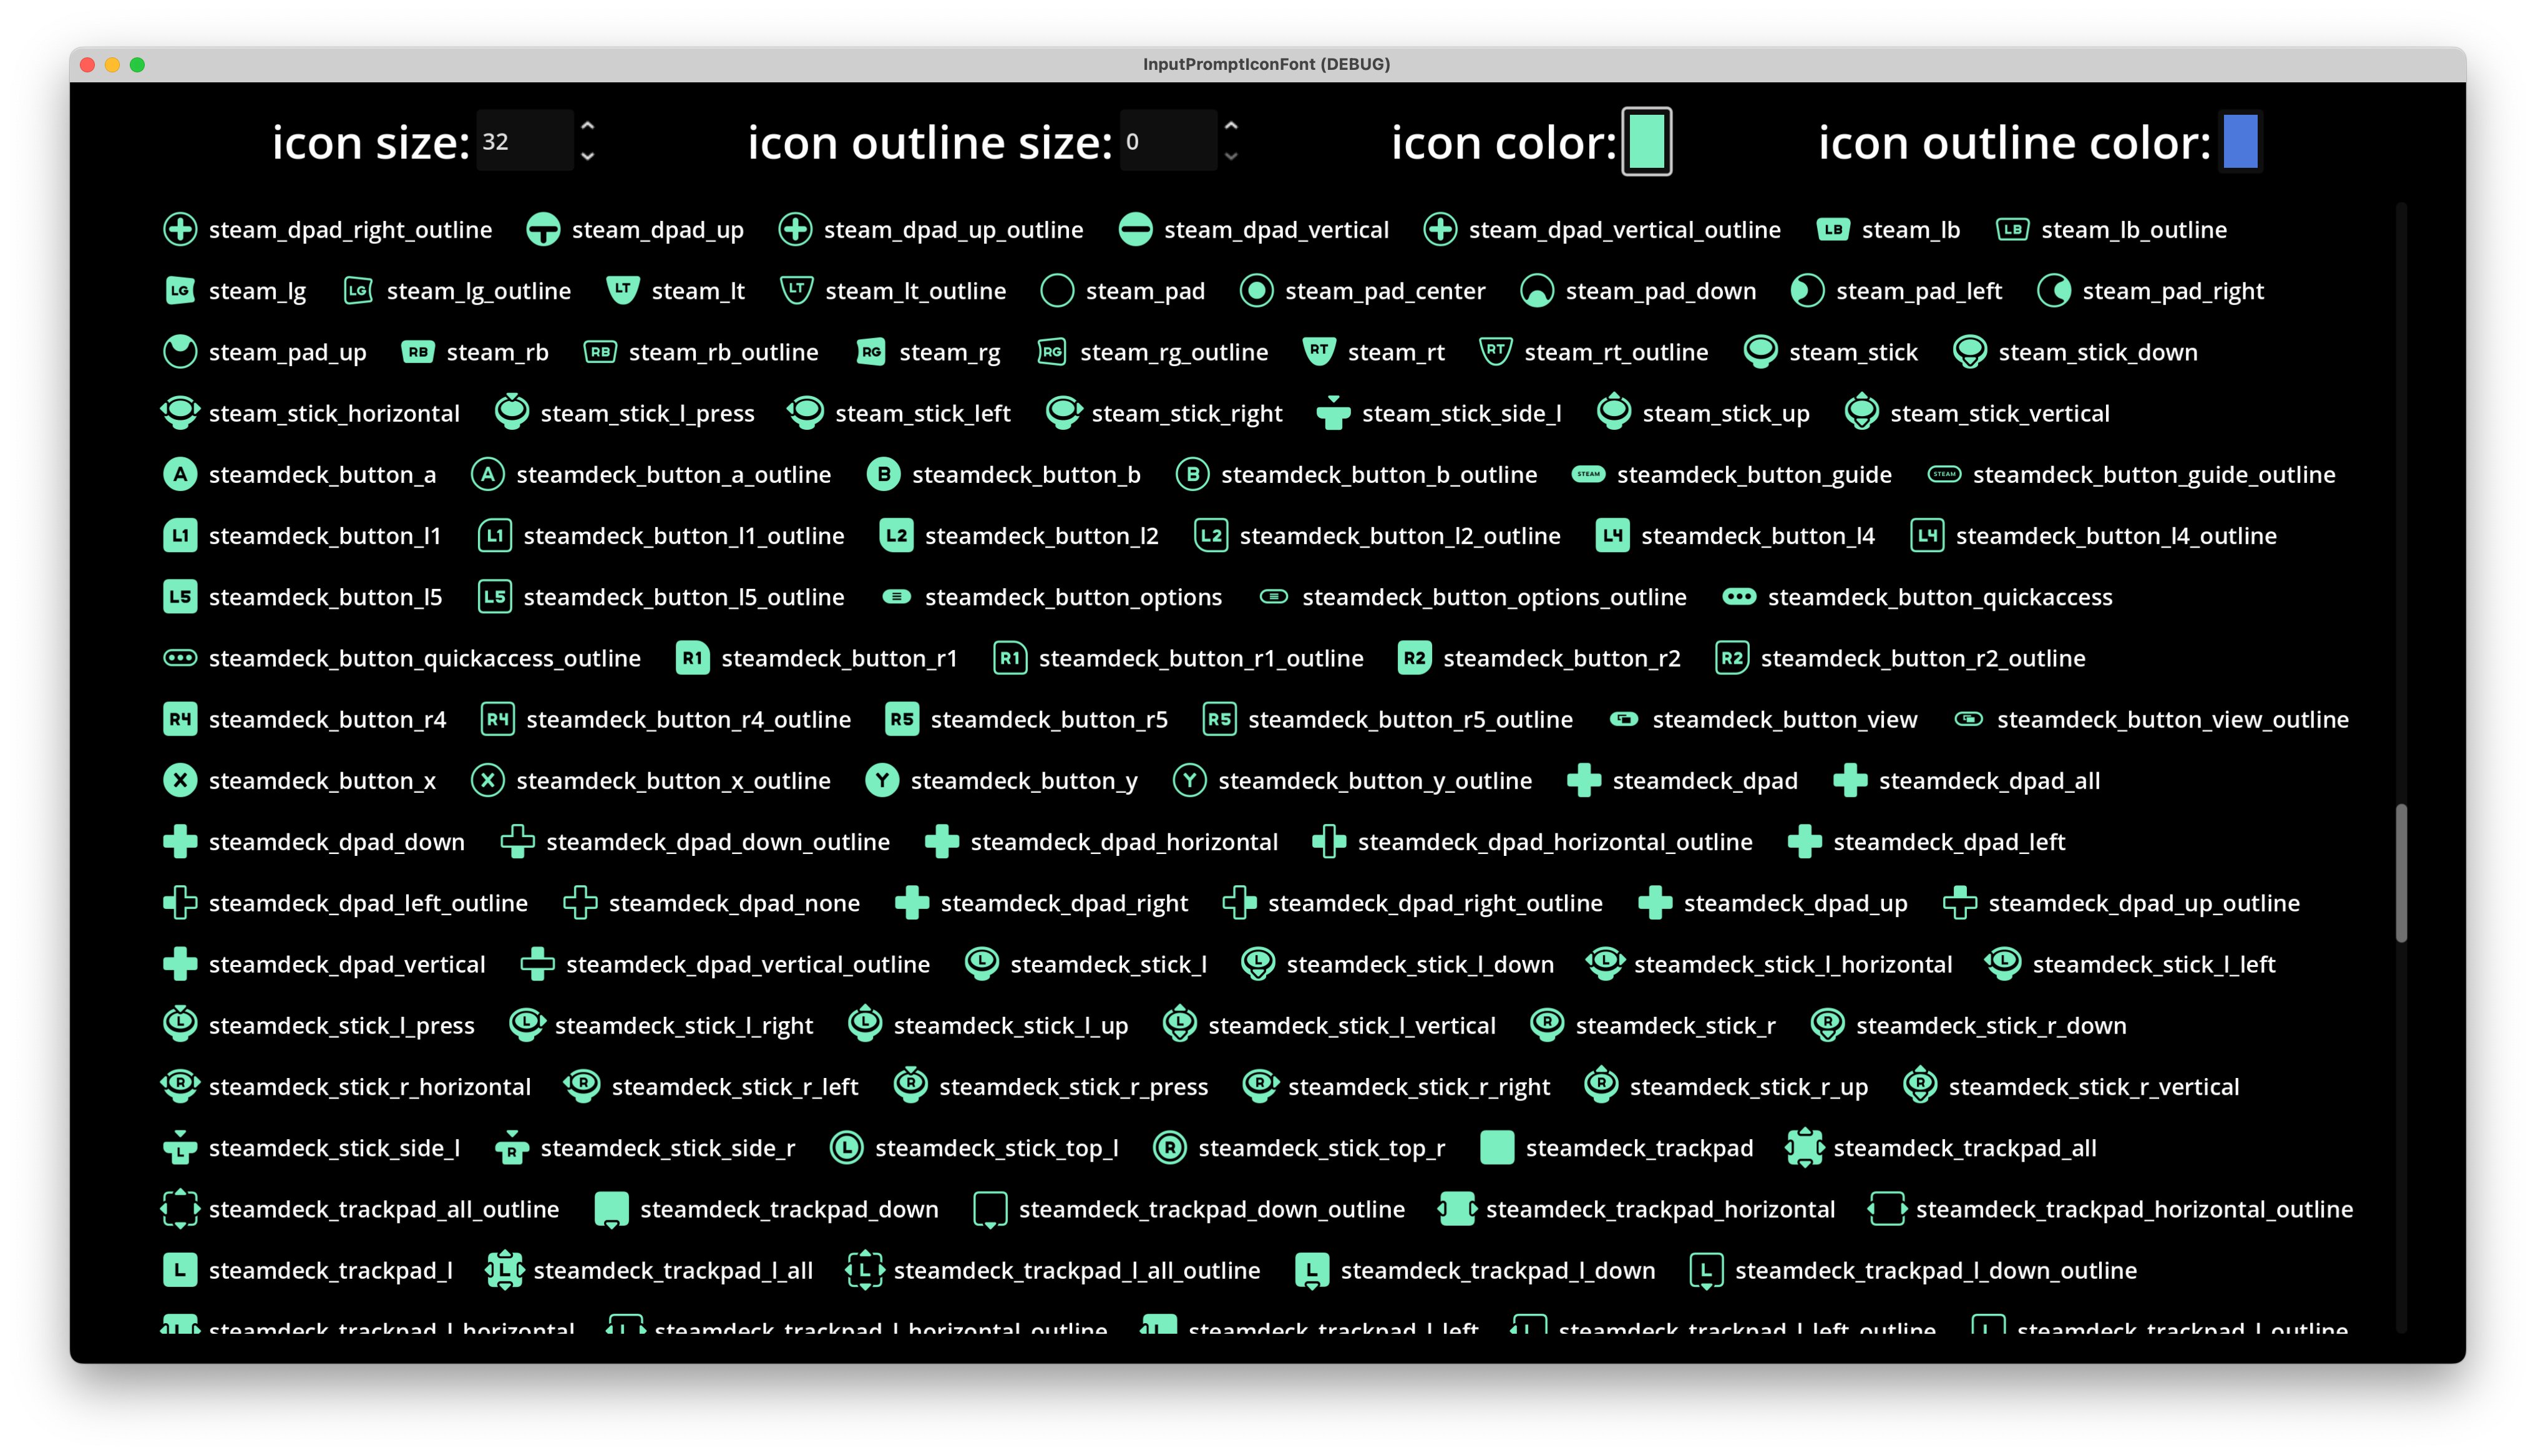Click the steam_rt shield icon
Screen dimensions: 2536x1456
click(x=1319, y=351)
